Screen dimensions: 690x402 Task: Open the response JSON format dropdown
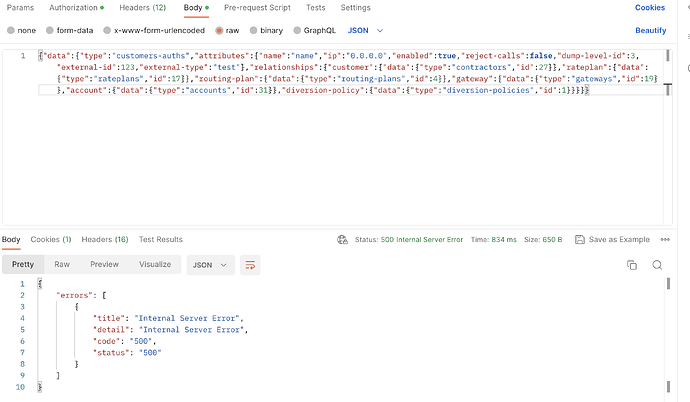click(210, 265)
